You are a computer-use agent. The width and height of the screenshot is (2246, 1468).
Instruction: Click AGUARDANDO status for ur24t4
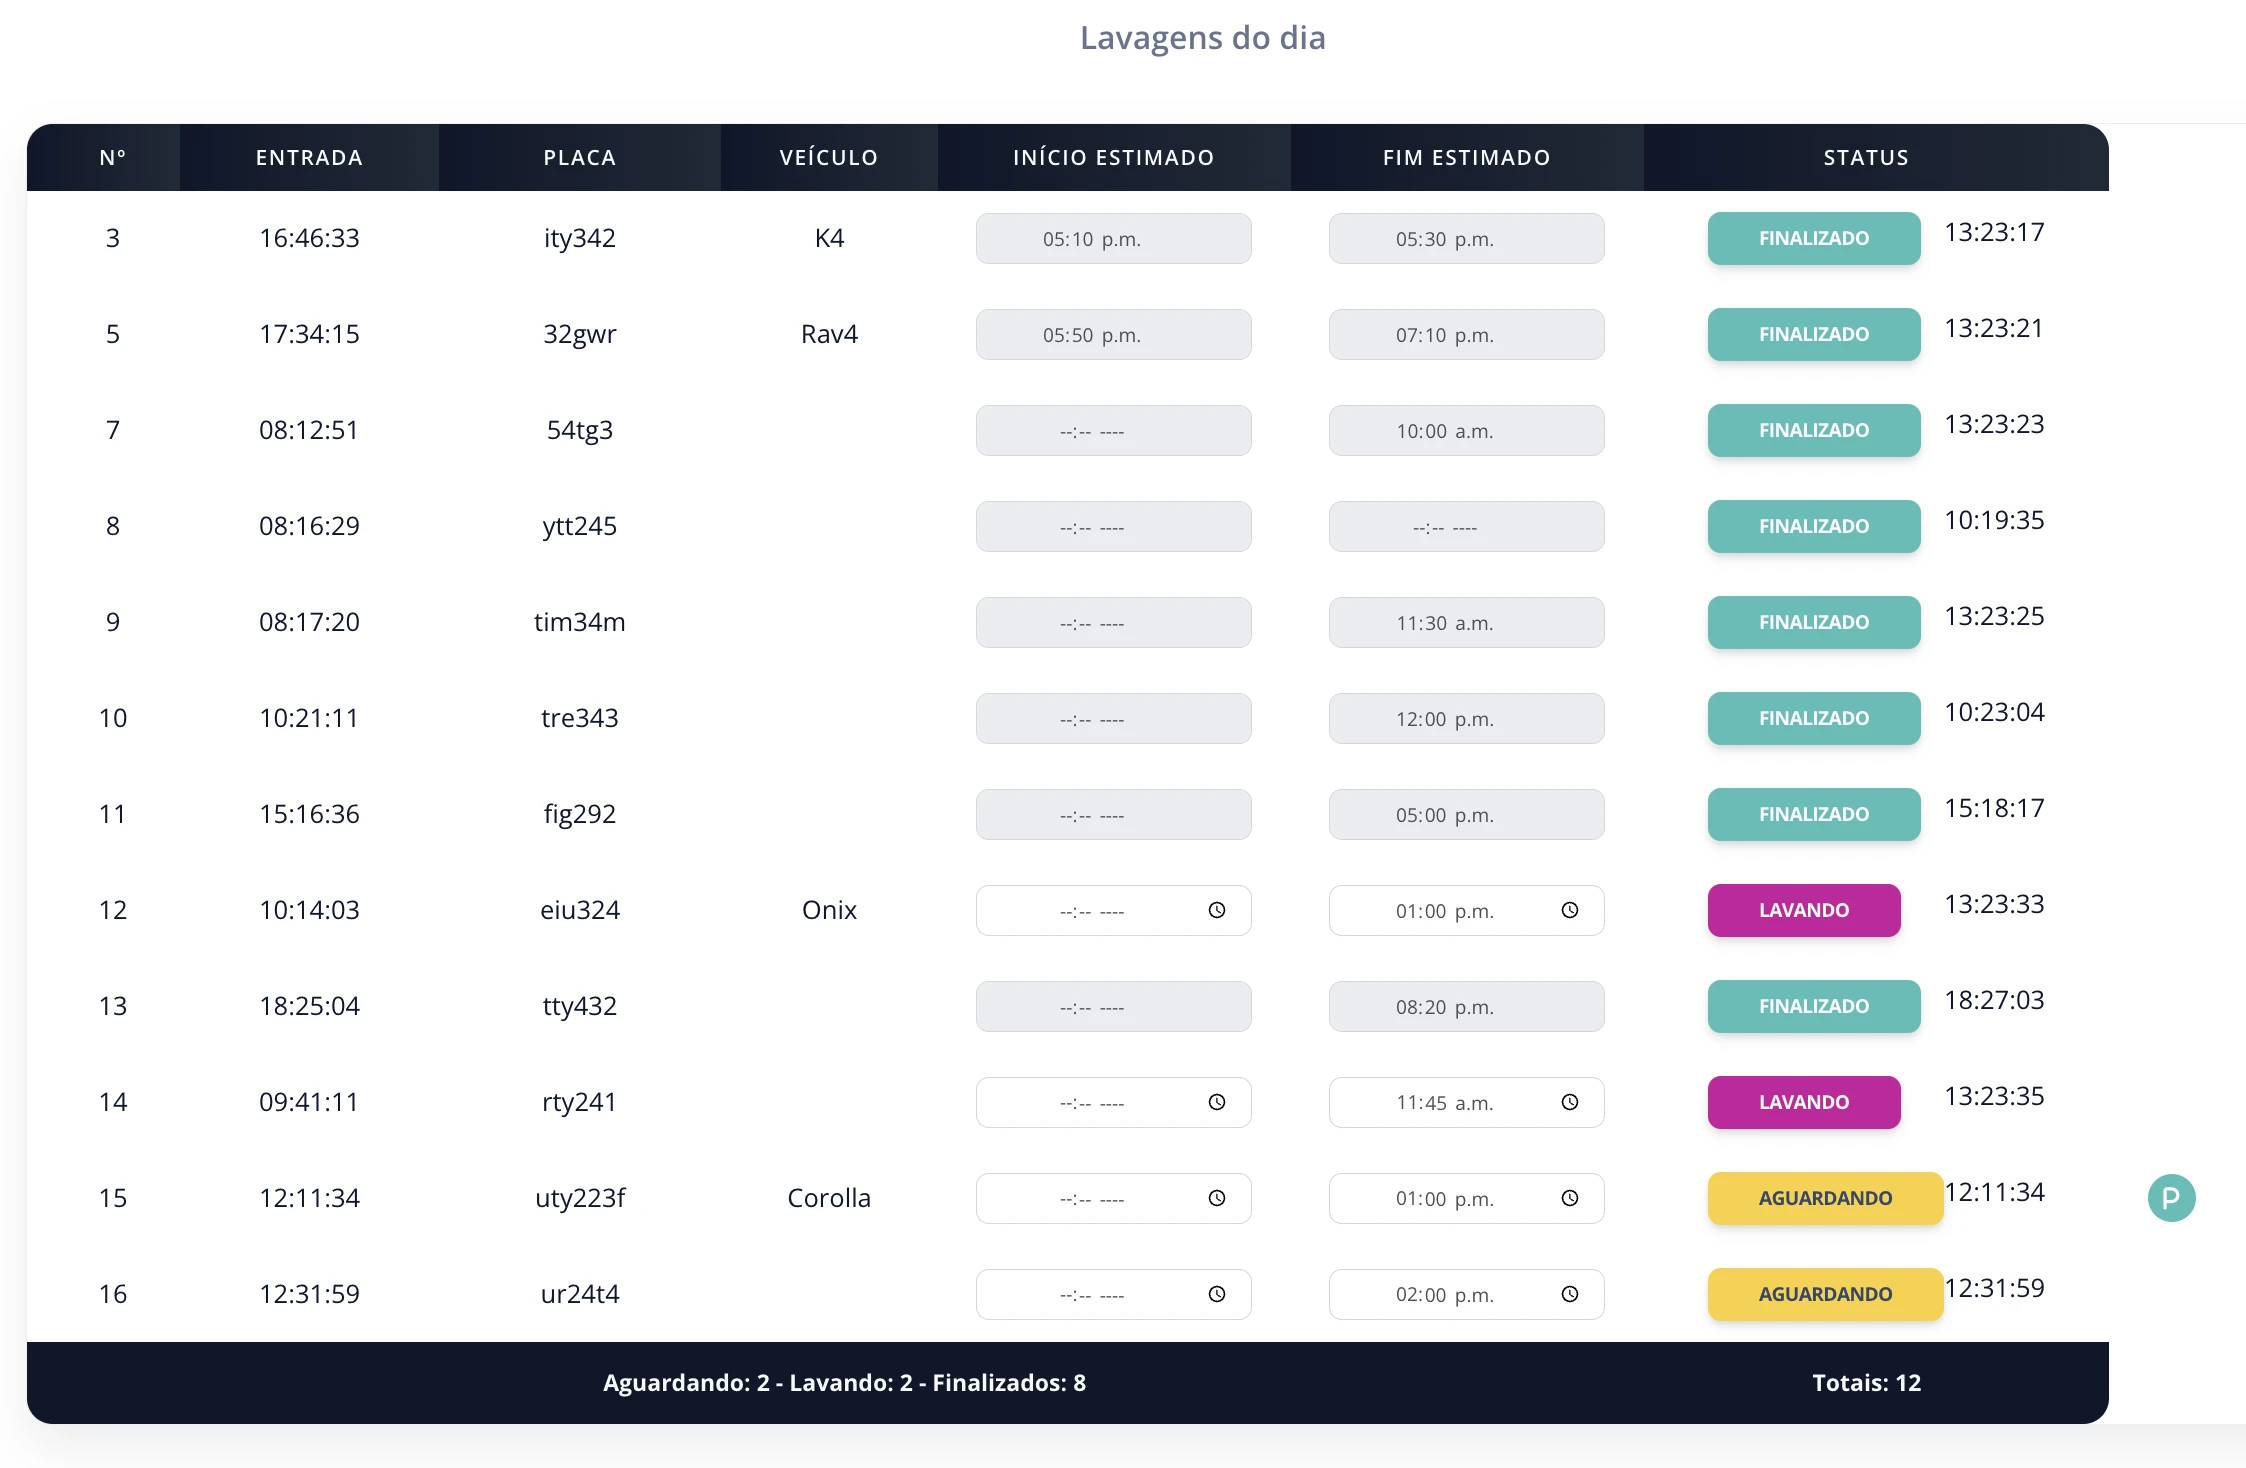[1825, 1294]
